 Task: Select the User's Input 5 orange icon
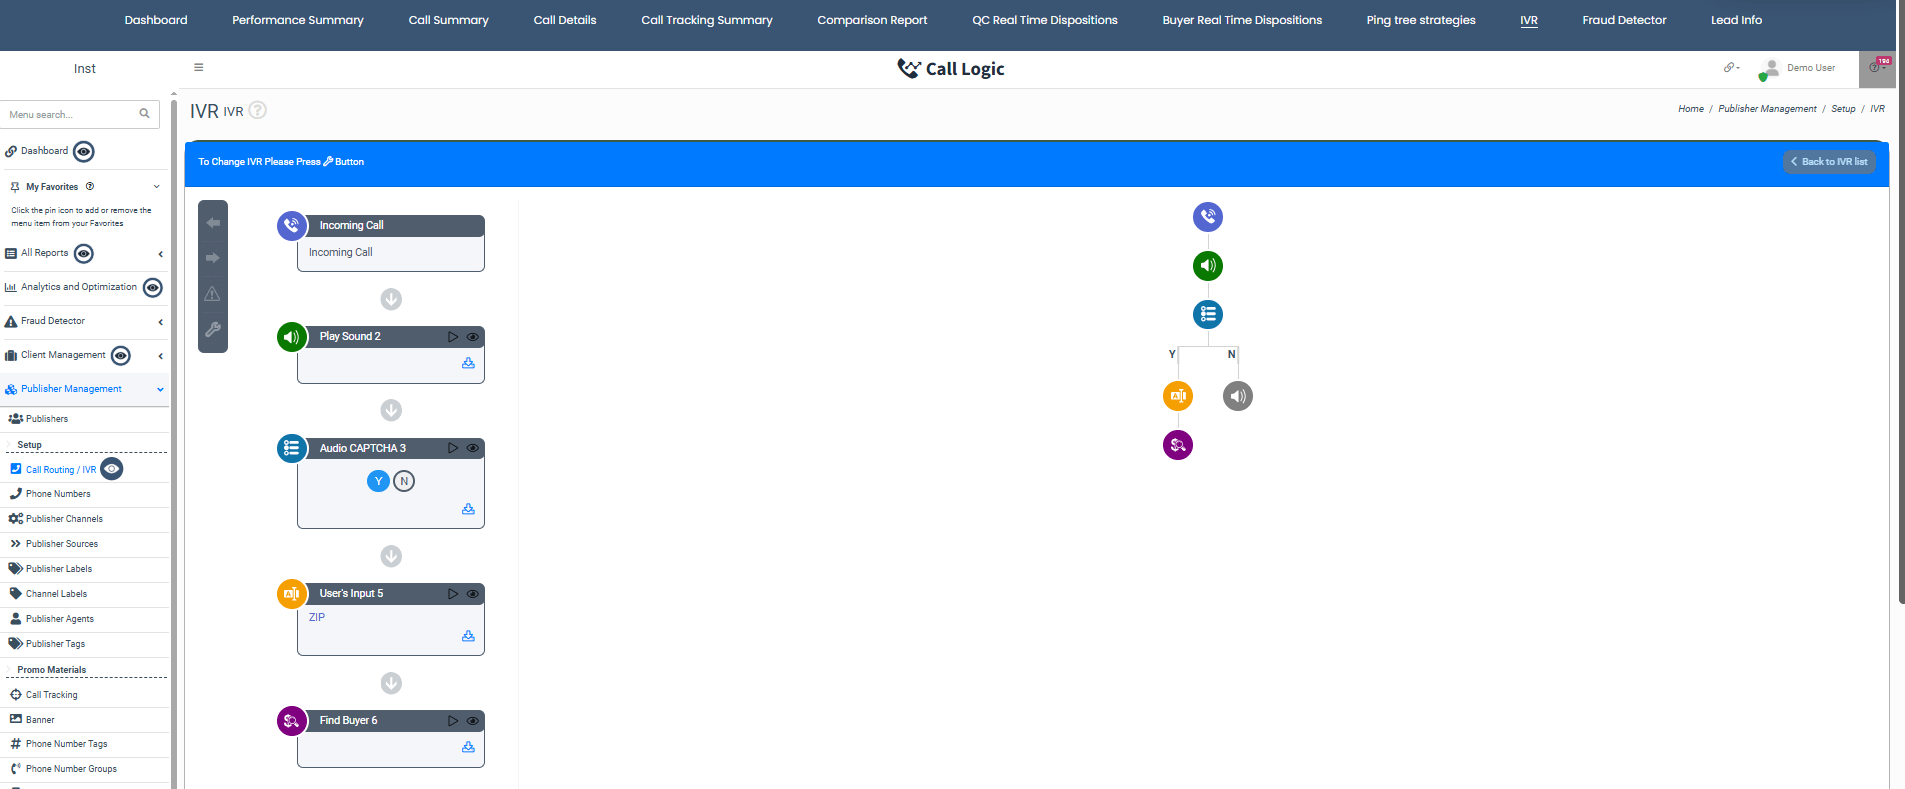click(292, 594)
